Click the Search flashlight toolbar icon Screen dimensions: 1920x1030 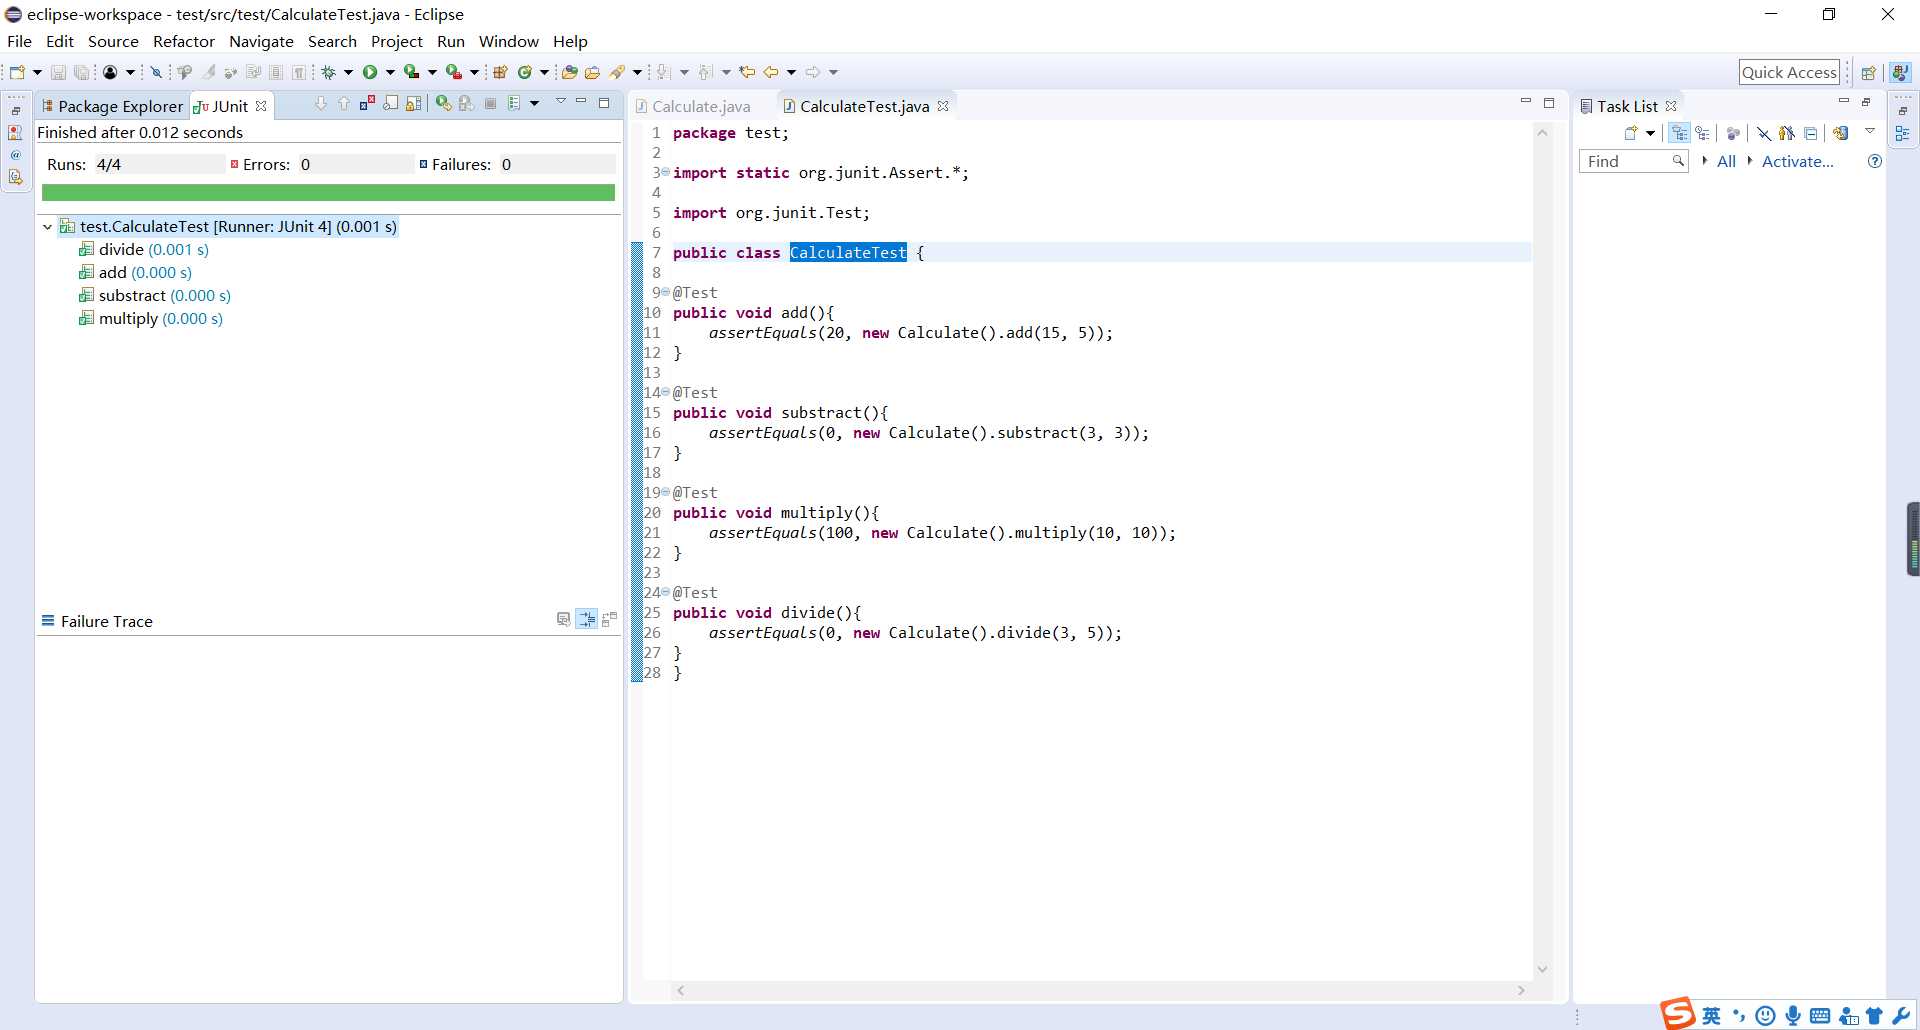point(618,72)
